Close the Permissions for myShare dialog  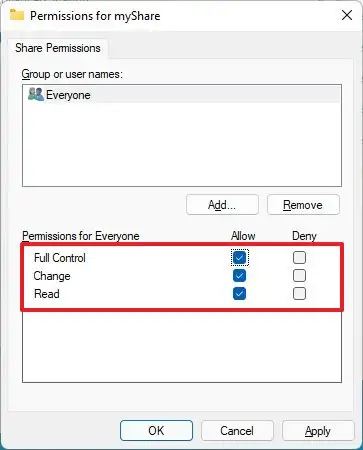(x=347, y=15)
